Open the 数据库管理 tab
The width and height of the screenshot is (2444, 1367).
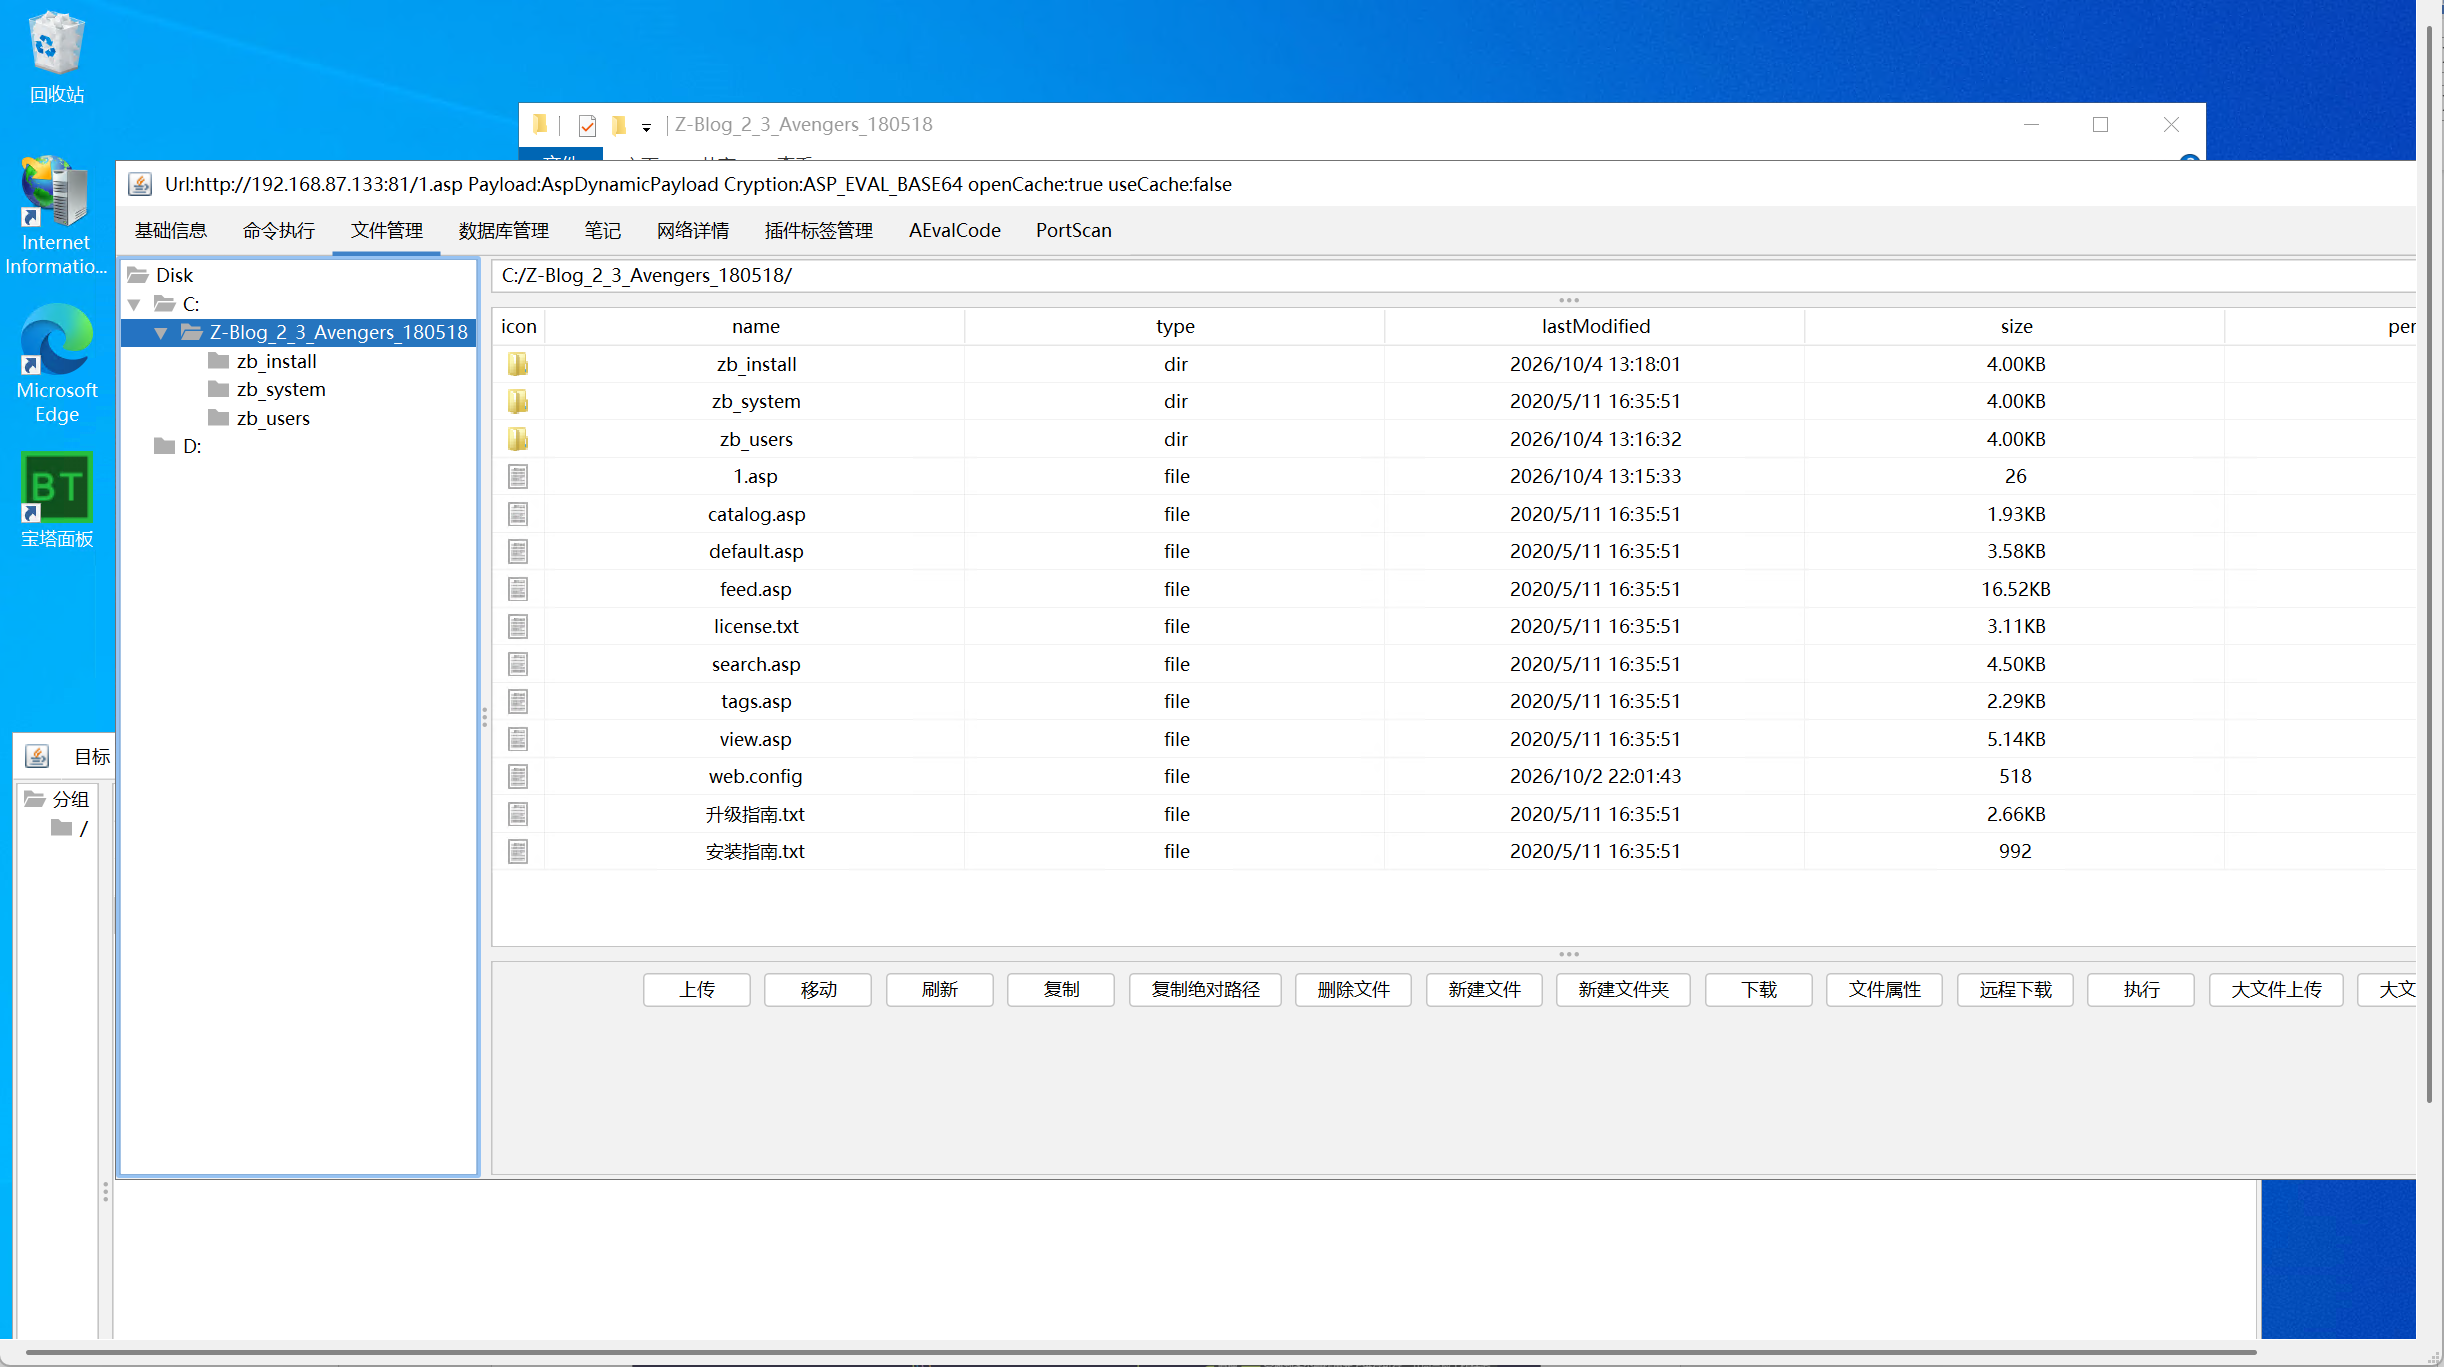point(504,230)
